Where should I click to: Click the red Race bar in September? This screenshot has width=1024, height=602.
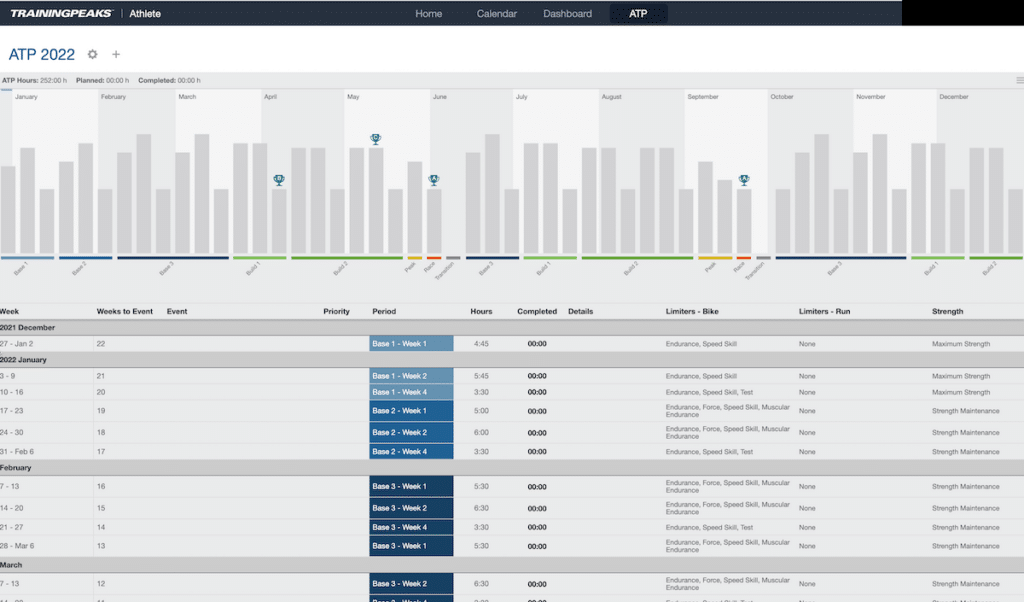[744, 258]
